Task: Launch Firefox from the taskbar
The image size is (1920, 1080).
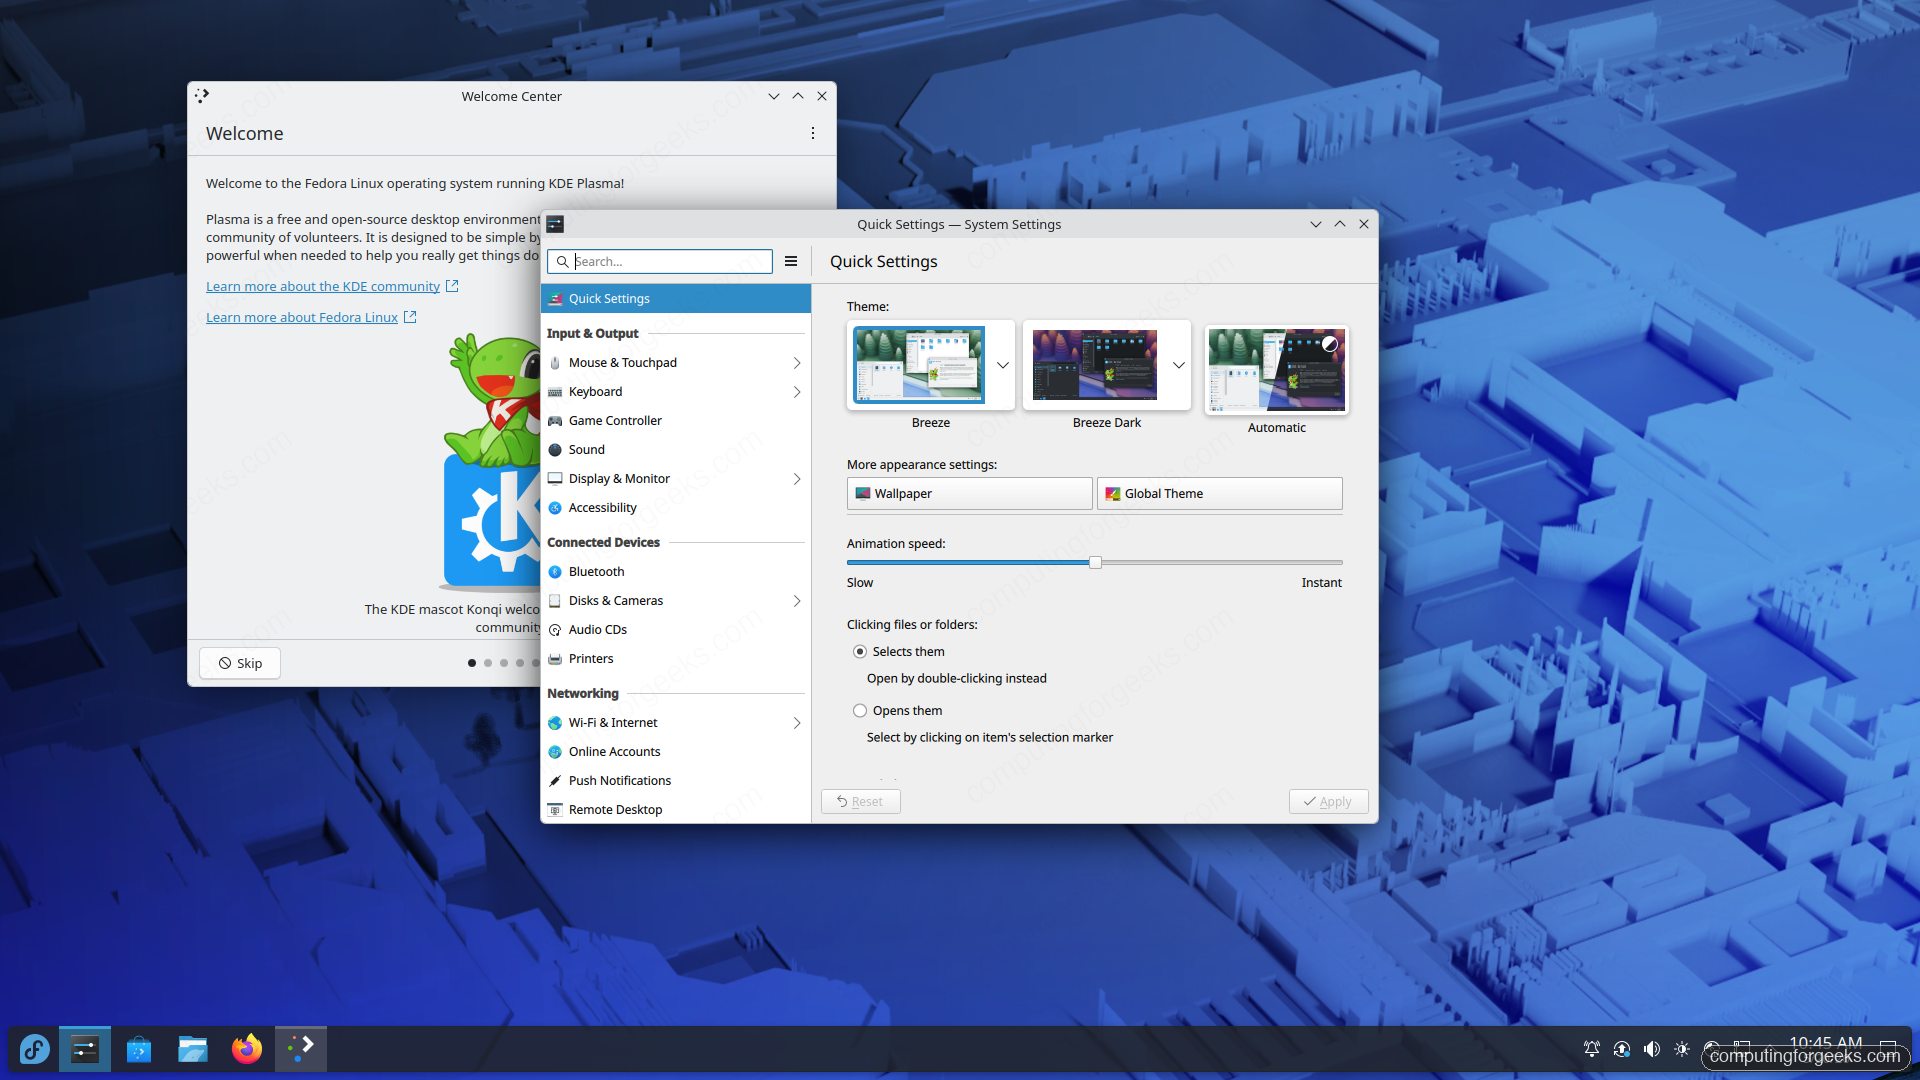Action: pyautogui.click(x=247, y=1049)
